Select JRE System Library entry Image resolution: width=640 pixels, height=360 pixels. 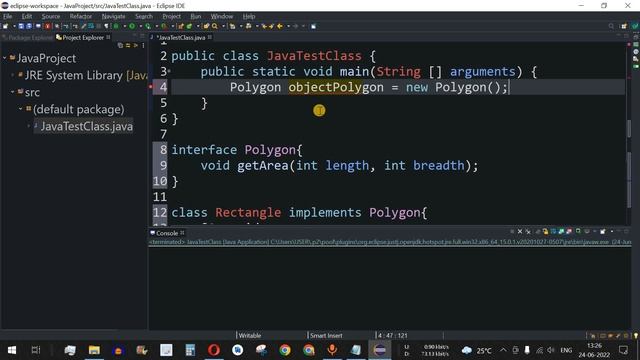[86, 76]
